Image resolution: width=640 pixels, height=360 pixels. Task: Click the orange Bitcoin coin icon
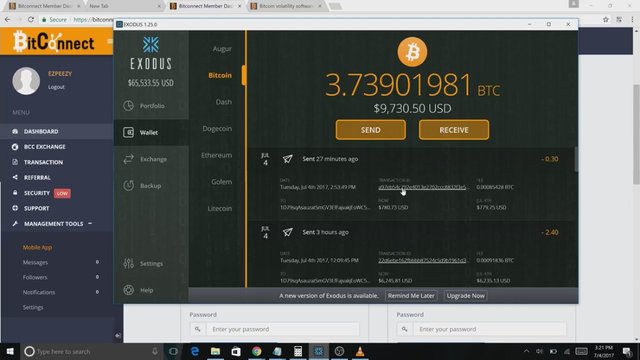click(412, 52)
